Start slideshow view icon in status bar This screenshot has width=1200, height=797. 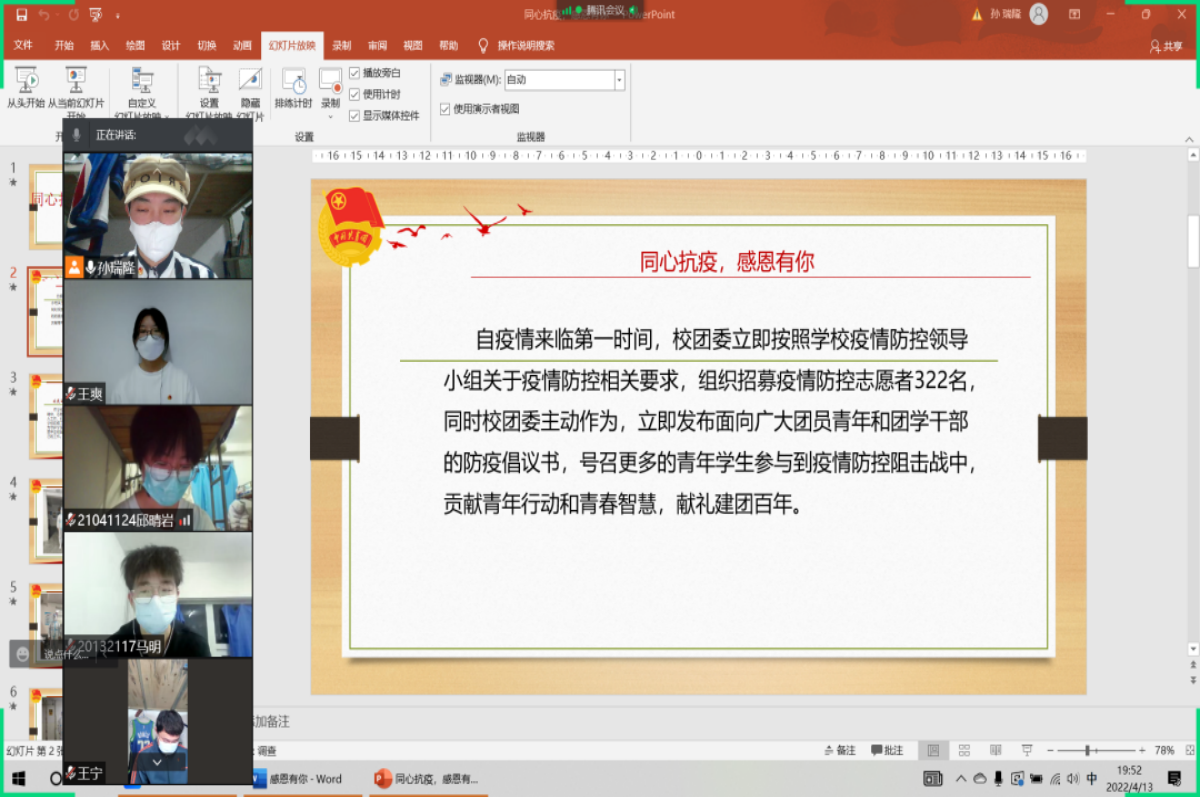1027,750
